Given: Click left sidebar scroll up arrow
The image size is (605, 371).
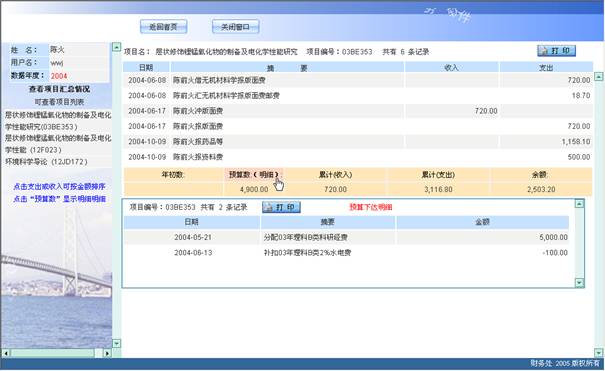Looking at the screenshot, I should [x=116, y=47].
